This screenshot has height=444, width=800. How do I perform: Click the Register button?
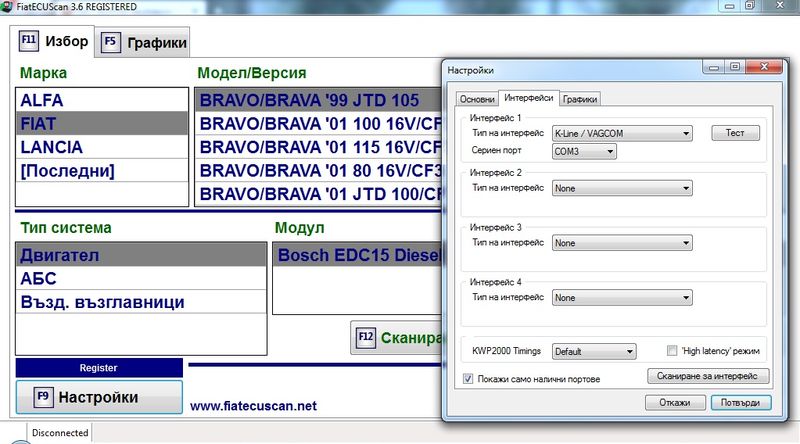[x=99, y=368]
